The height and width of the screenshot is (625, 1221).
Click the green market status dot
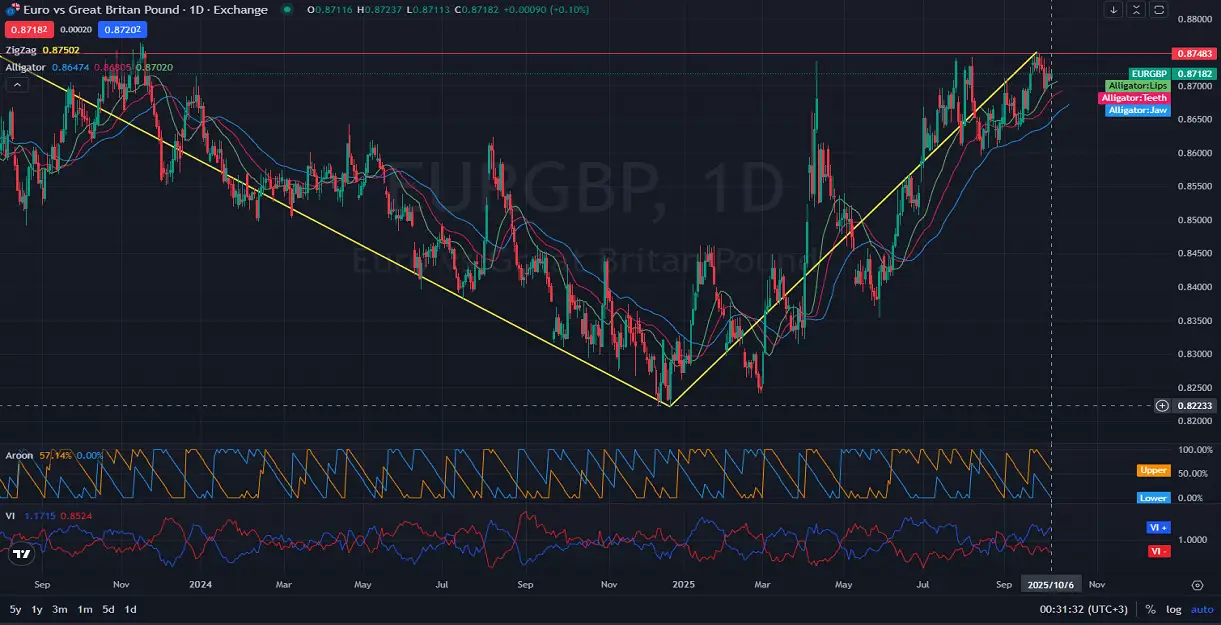coord(287,10)
